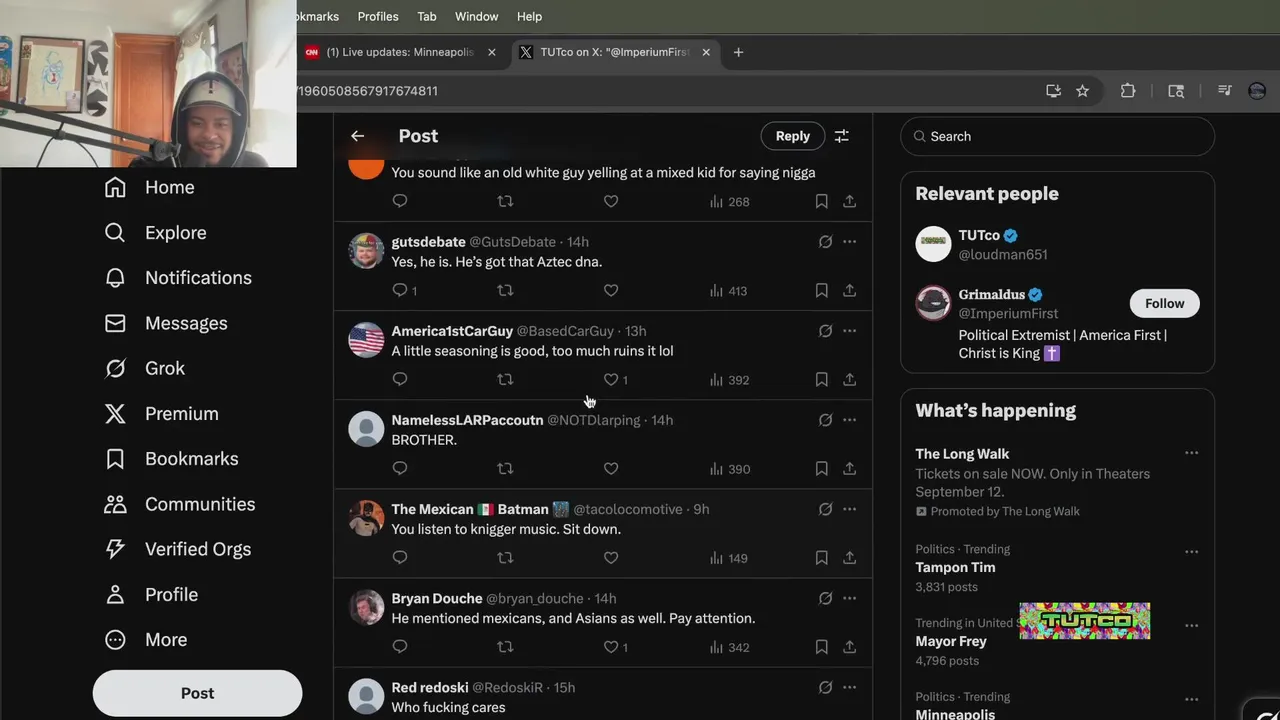Open options for The Long Walk promotion
The height and width of the screenshot is (720, 1280).
(x=1191, y=453)
